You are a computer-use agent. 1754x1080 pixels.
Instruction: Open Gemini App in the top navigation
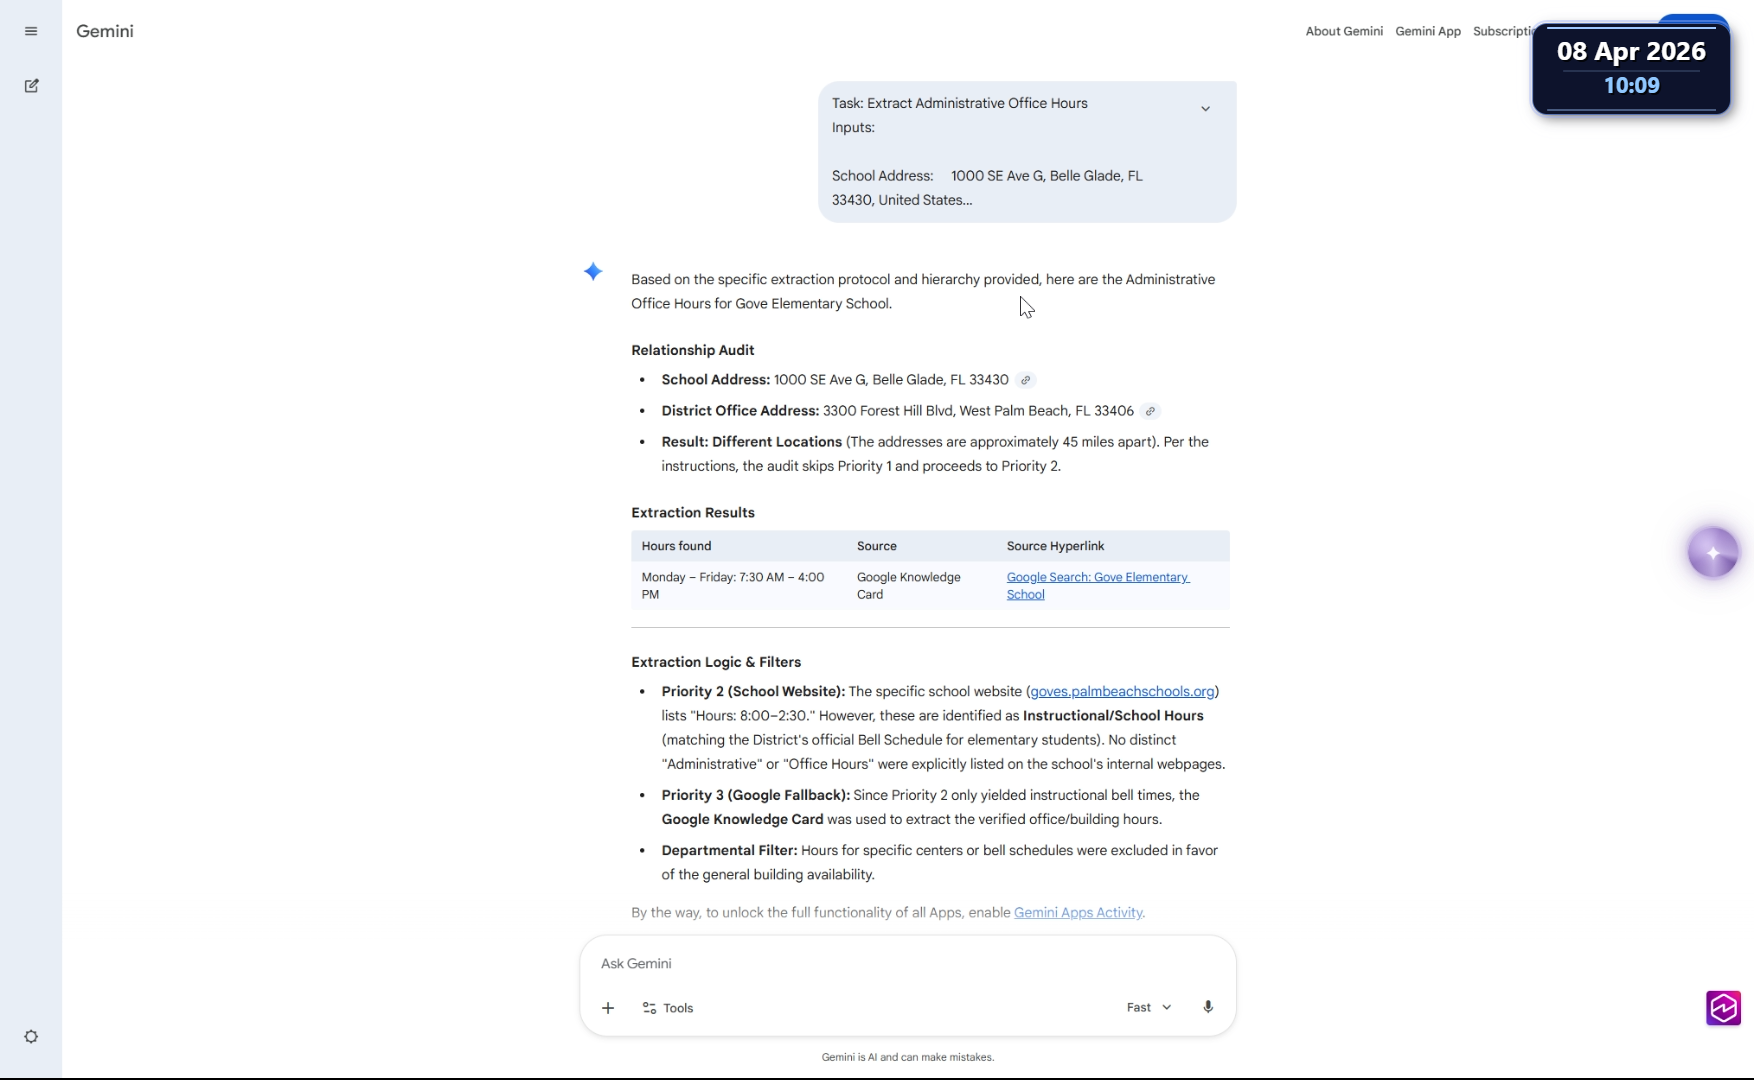[x=1428, y=31]
